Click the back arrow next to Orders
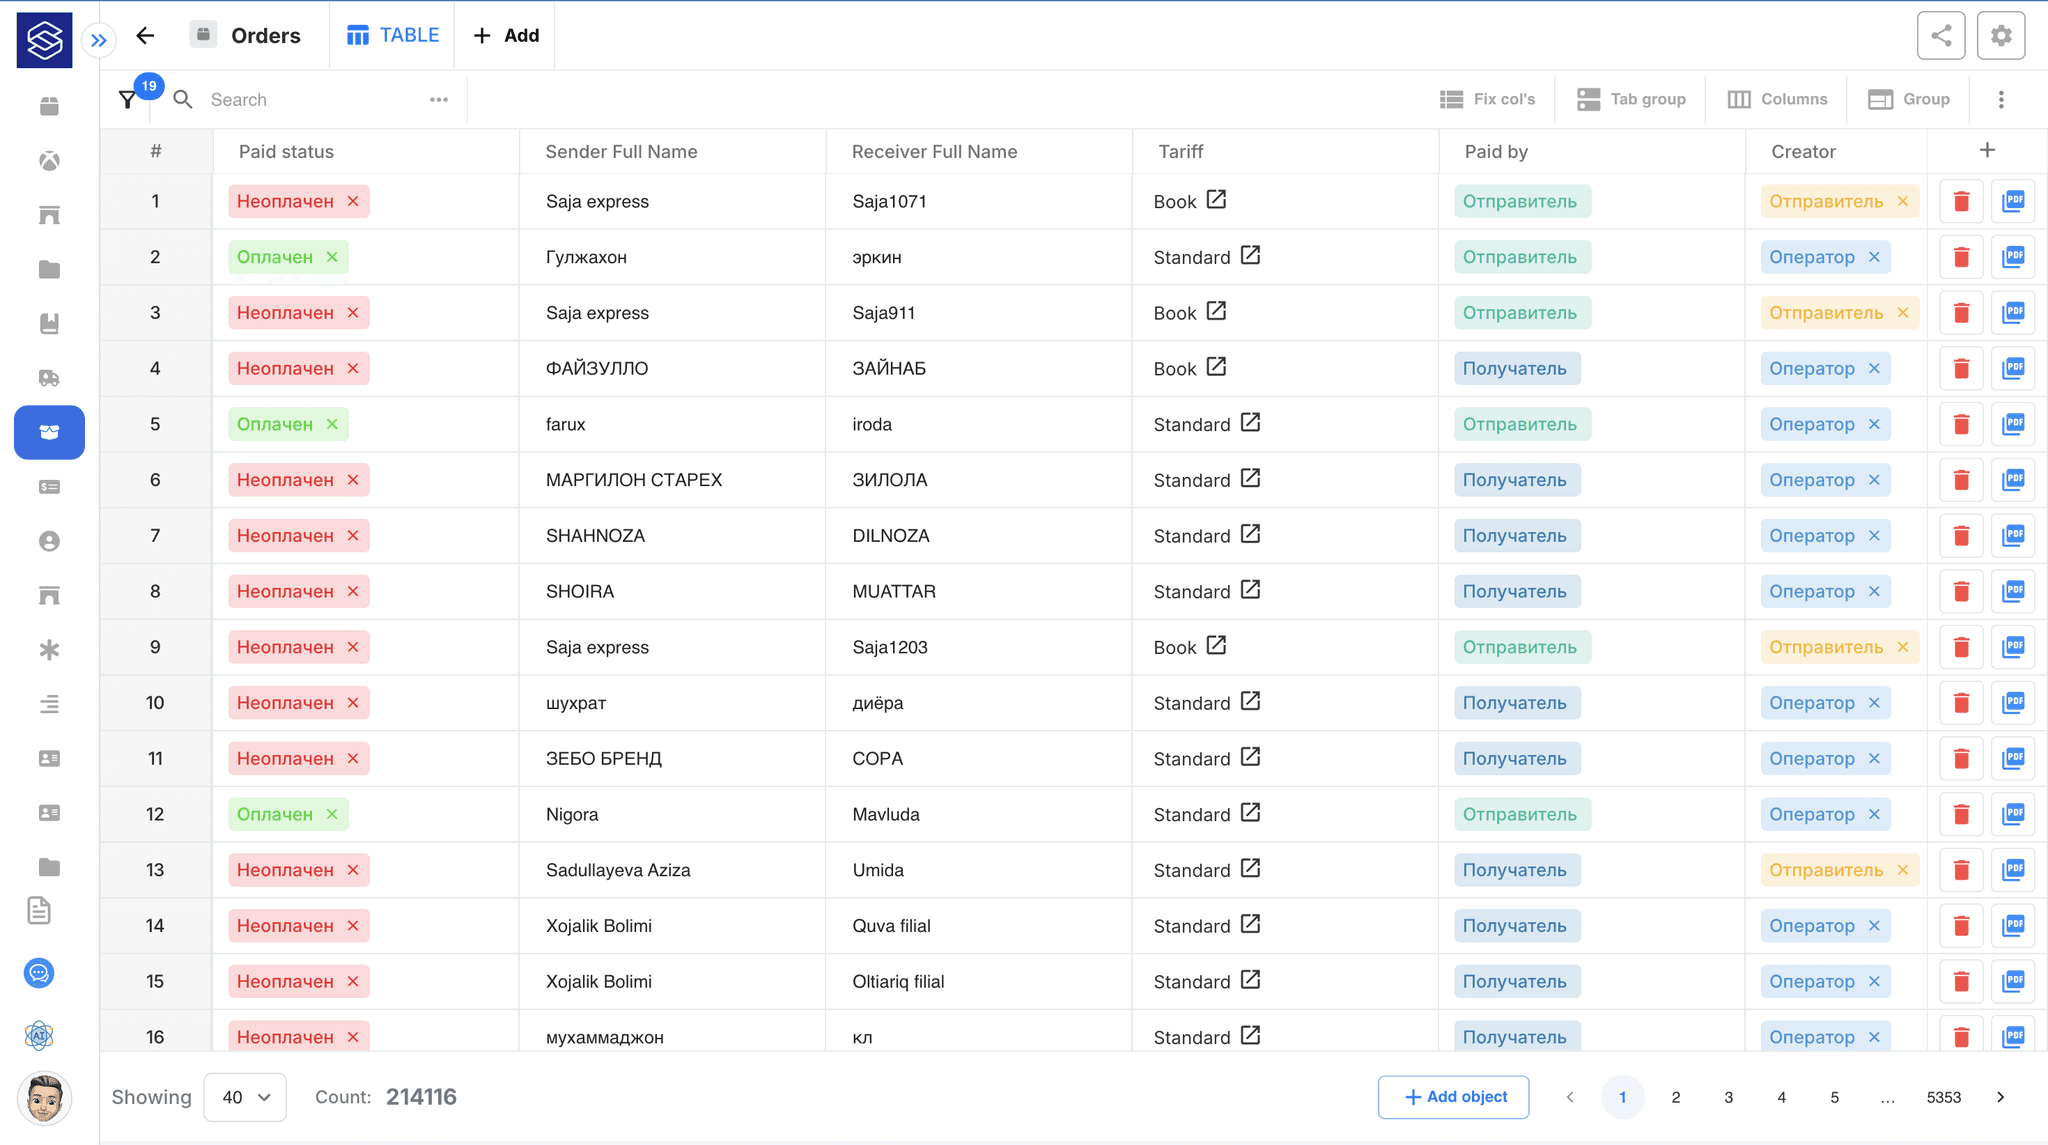 [x=145, y=36]
